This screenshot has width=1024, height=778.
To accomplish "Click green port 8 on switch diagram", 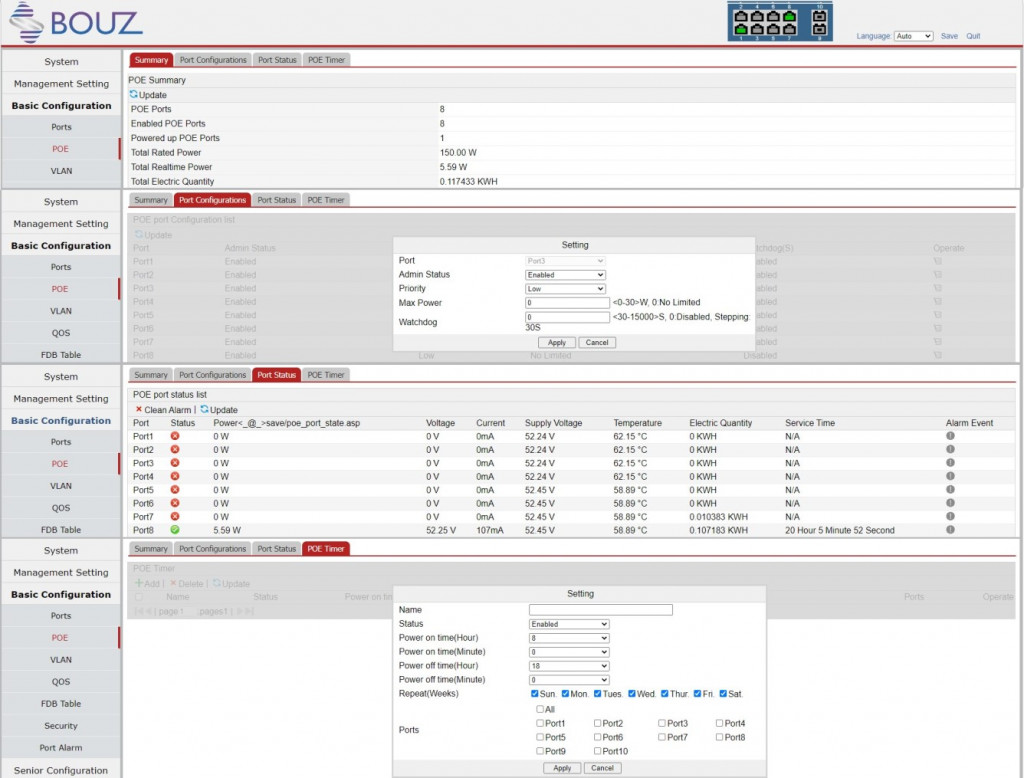I will (789, 16).
